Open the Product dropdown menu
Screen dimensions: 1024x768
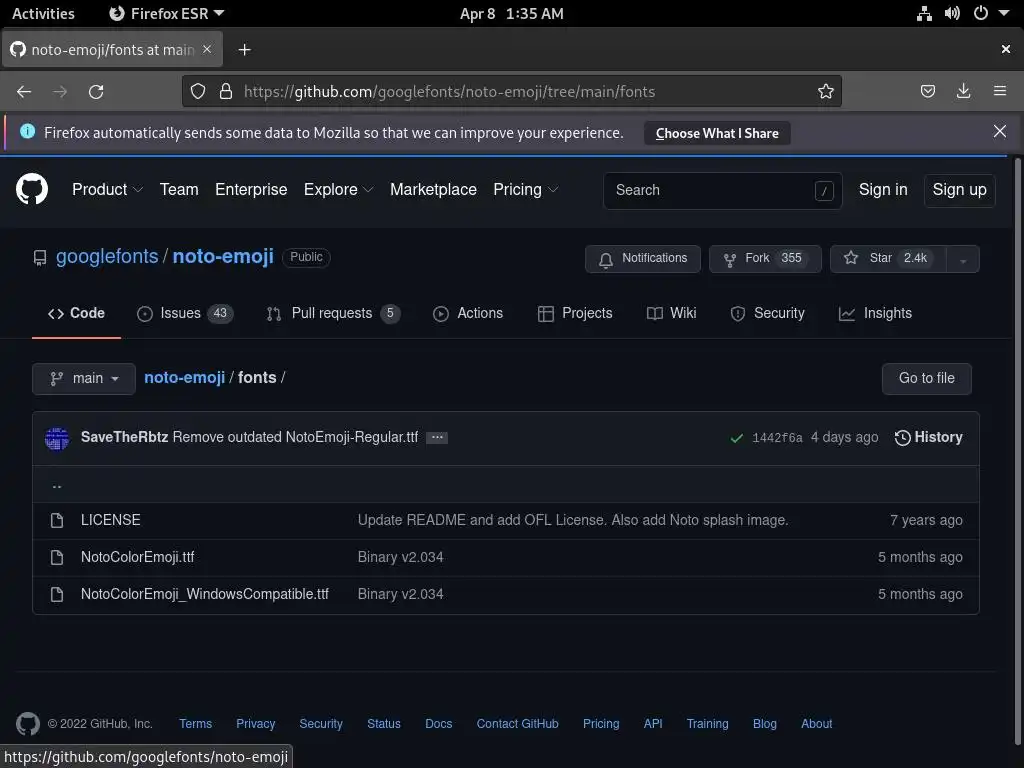tap(107, 189)
